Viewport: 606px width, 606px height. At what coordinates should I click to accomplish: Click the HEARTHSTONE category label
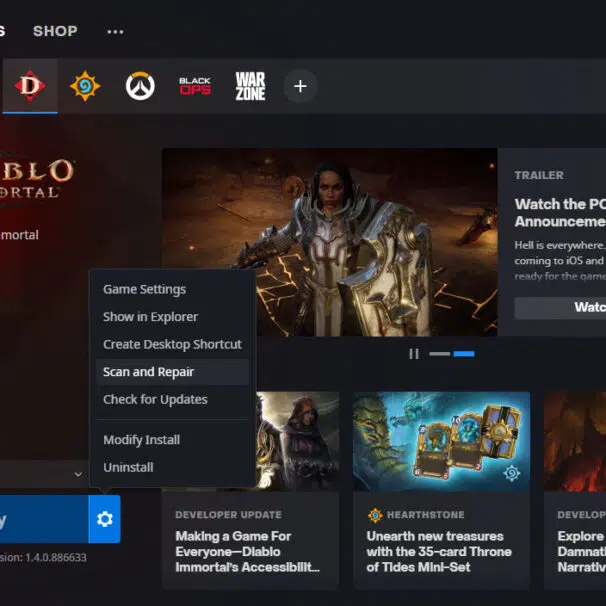point(426,515)
